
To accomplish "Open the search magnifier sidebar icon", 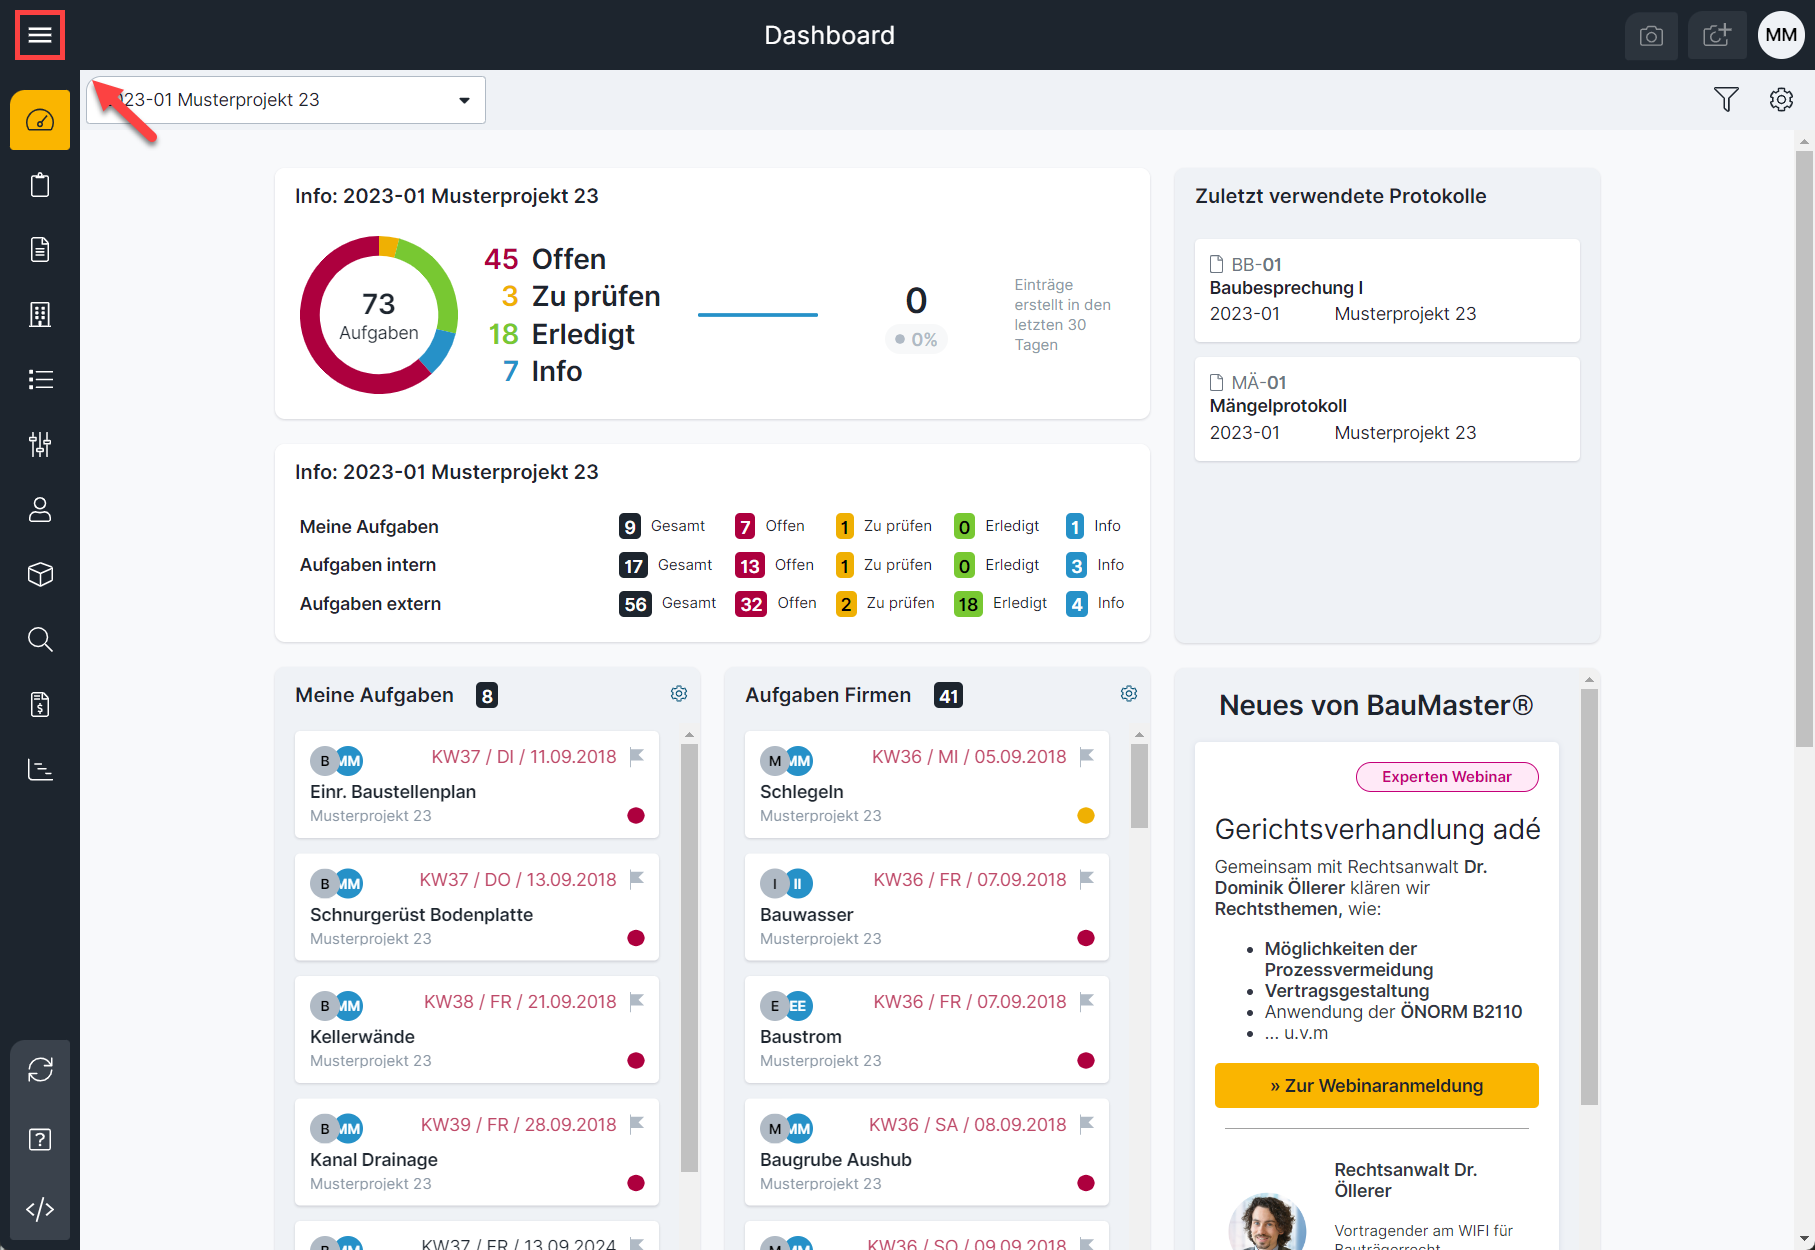I will tap(40, 640).
